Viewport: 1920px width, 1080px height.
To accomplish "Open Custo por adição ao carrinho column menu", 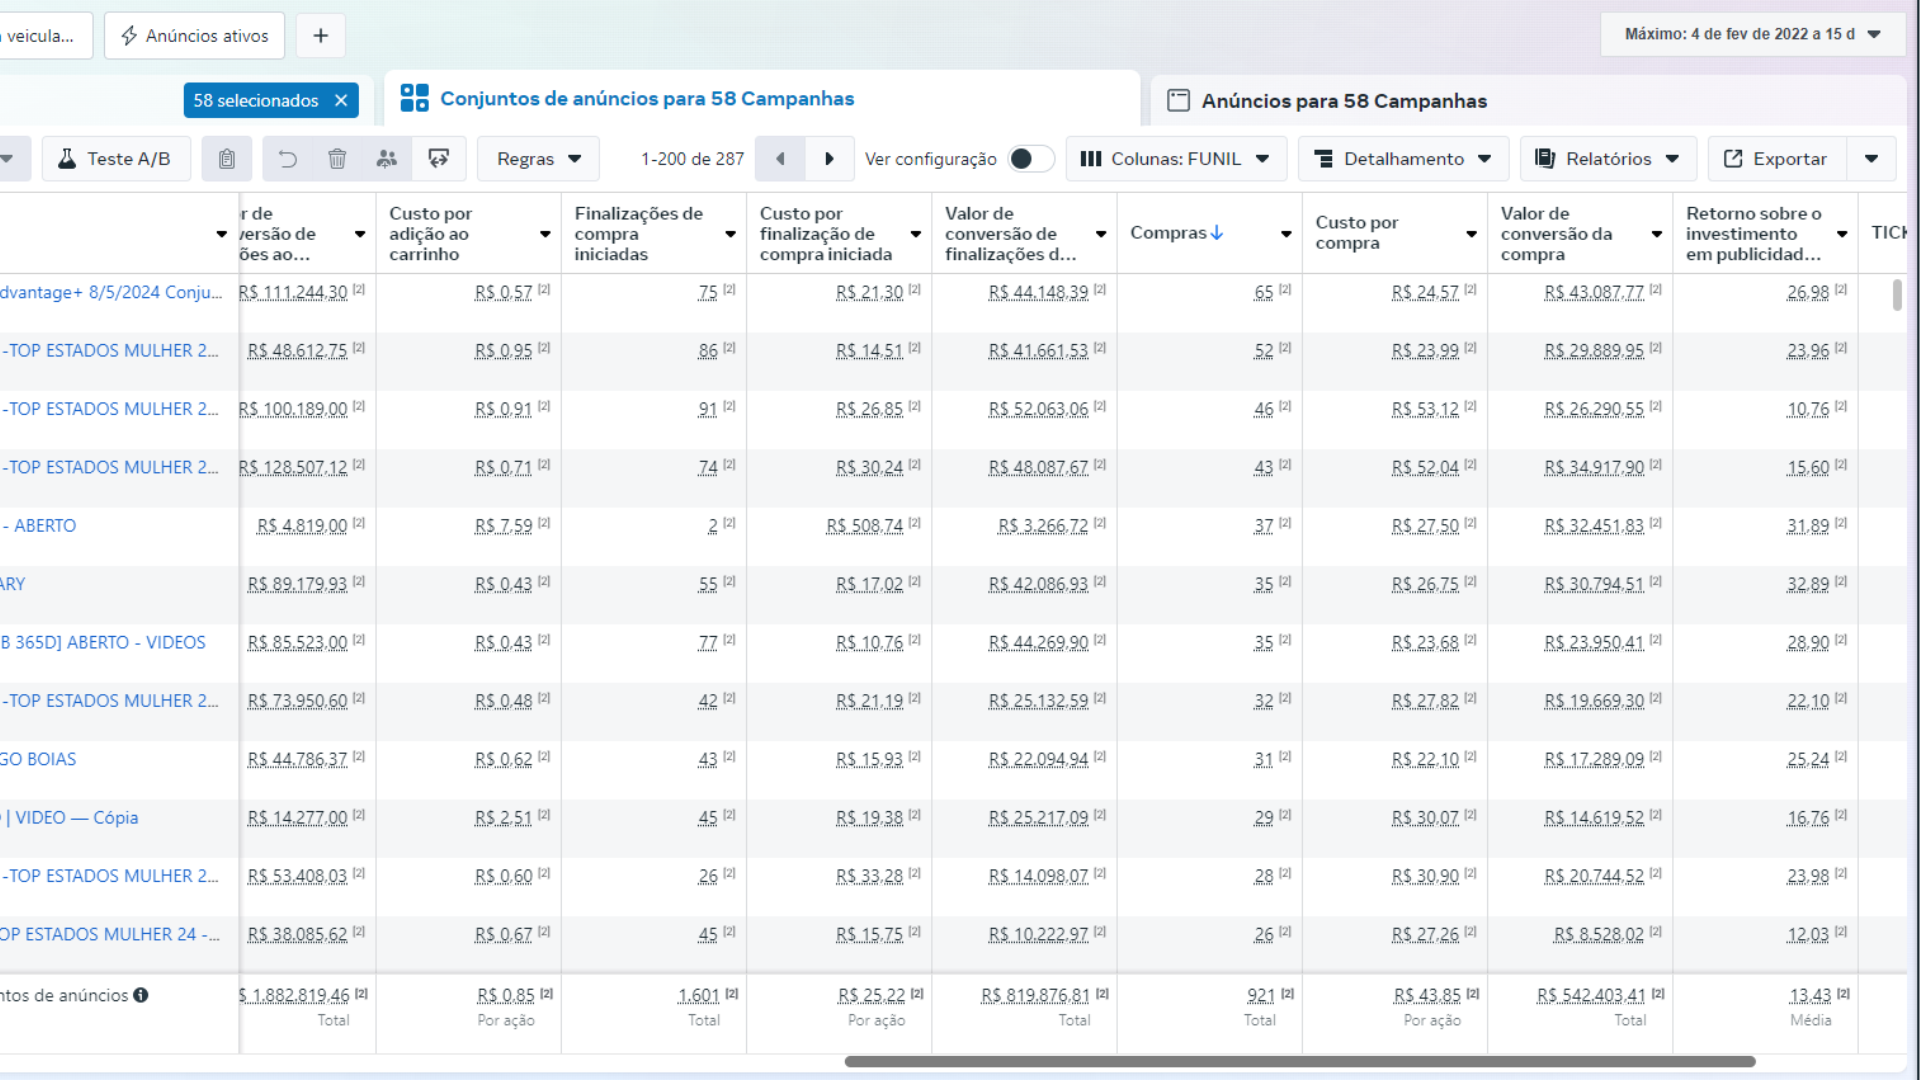I will pos(545,234).
